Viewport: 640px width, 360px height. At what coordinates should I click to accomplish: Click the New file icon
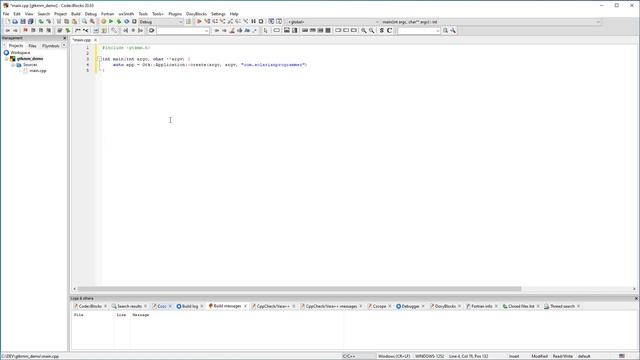[x=7, y=22]
